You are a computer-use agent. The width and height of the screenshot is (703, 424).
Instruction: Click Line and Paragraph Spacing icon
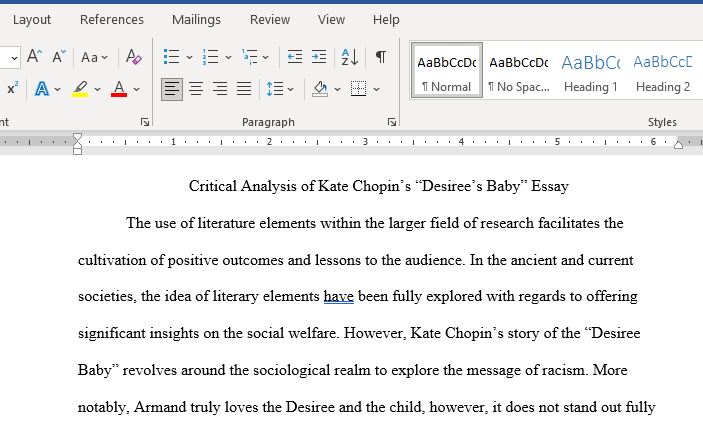click(275, 89)
